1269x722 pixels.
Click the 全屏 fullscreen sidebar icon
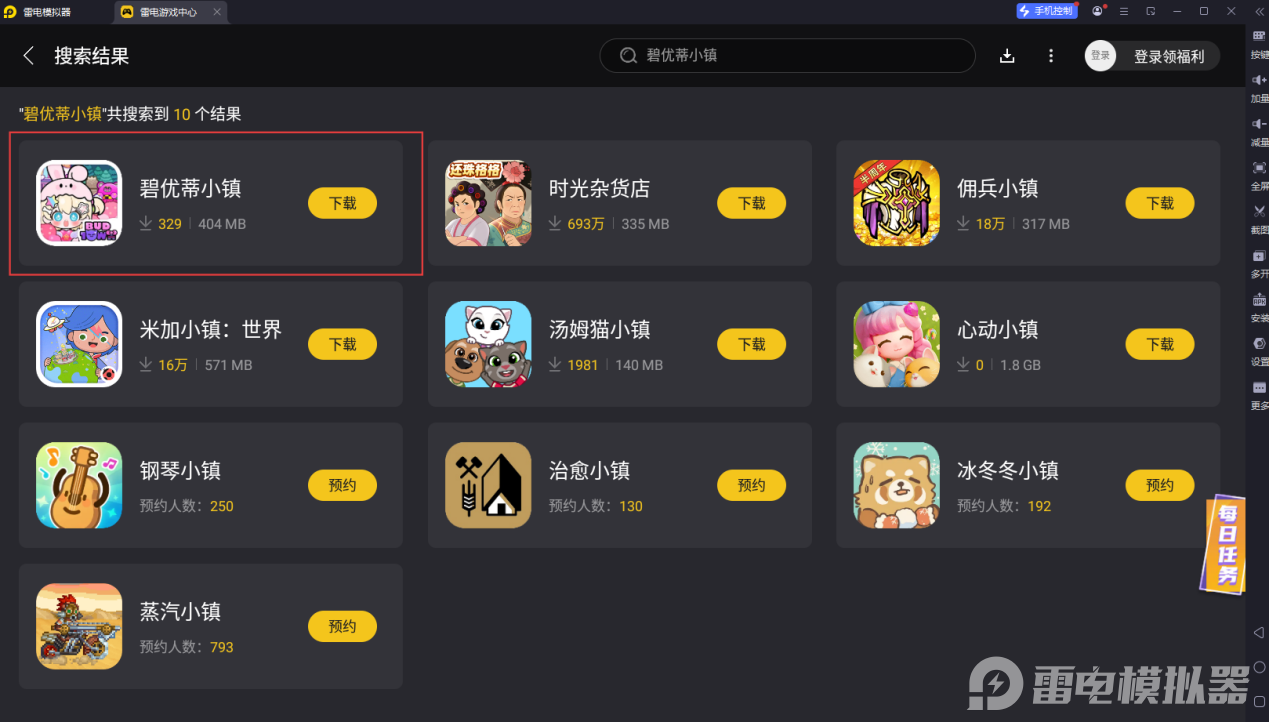click(x=1259, y=175)
